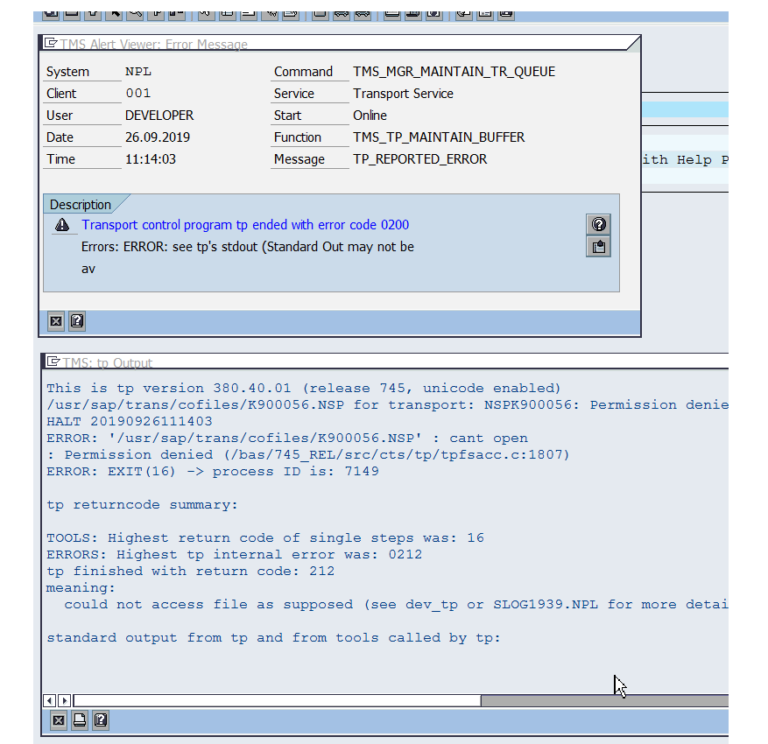Image resolution: width=768 pixels, height=744 pixels.
Task: Click the clipboard long text icon in Description
Action: pyautogui.click(x=598, y=247)
